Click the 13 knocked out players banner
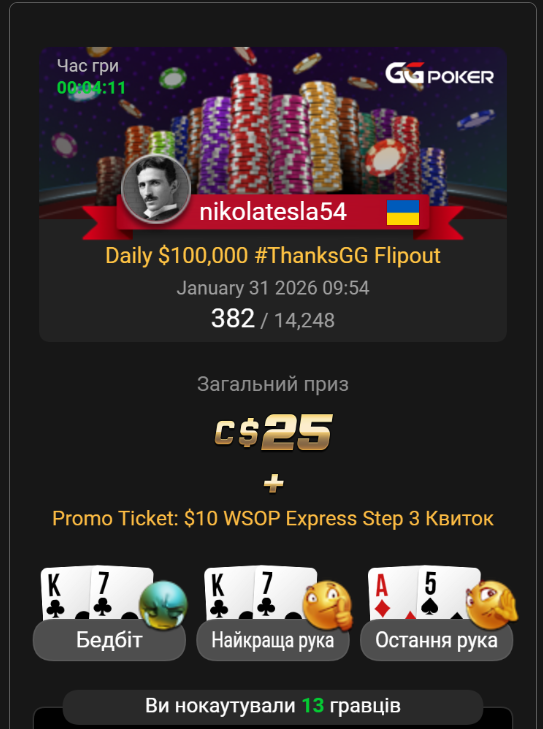This screenshot has height=729, width=543. [273, 706]
